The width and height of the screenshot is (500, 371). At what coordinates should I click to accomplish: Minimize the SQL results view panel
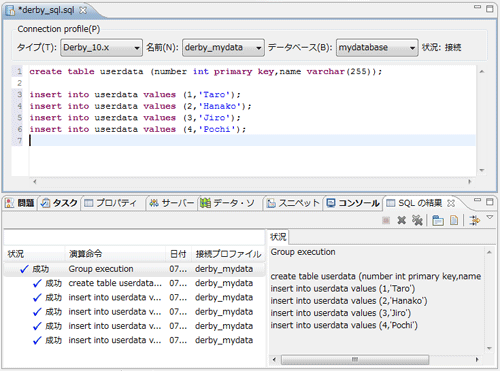[478, 200]
